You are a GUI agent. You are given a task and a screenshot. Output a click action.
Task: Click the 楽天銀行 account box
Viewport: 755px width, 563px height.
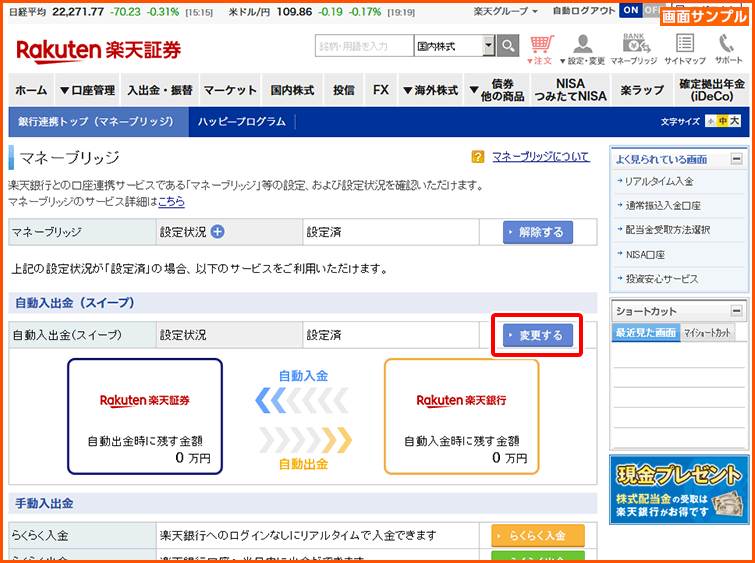coord(461,417)
